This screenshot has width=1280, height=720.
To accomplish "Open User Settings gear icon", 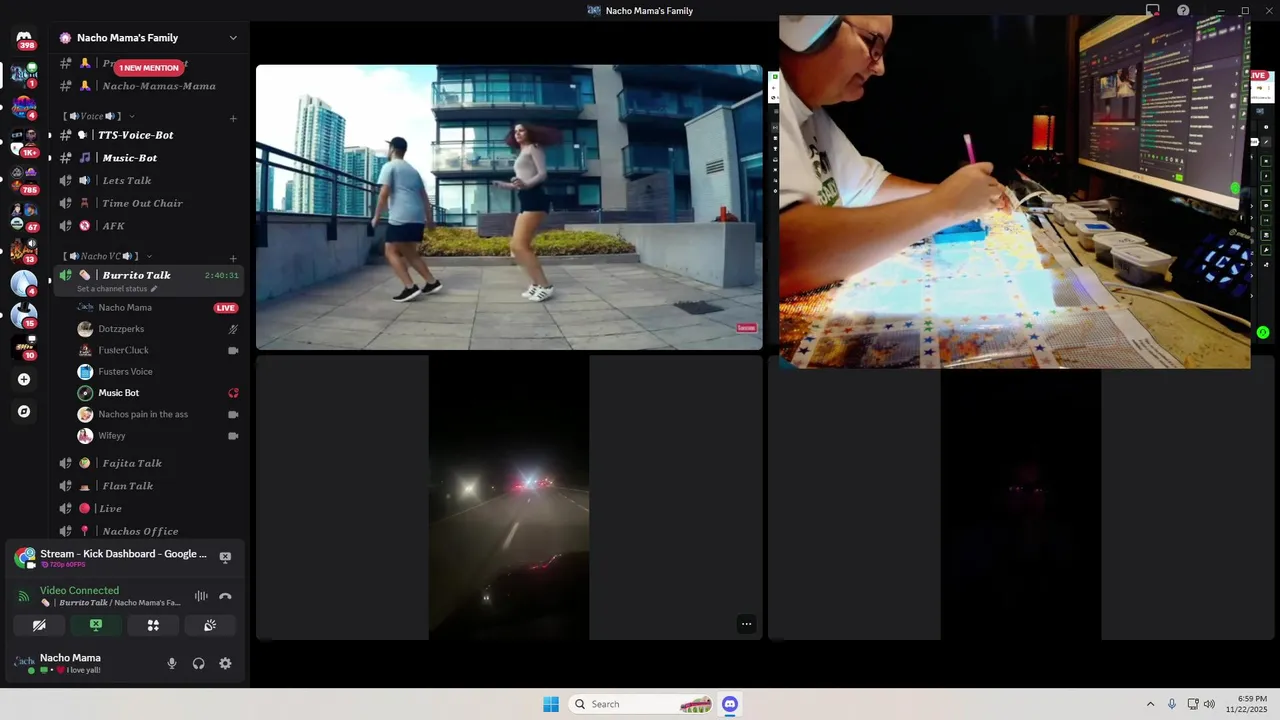I will coord(225,663).
